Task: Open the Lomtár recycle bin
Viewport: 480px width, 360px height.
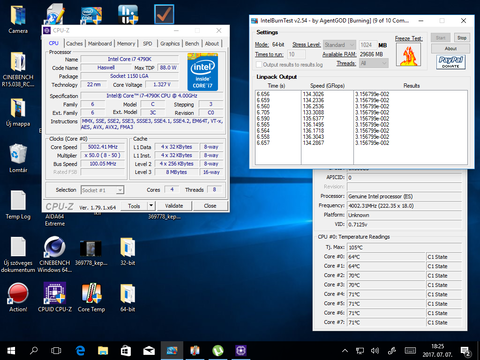Action: pyautogui.click(x=18, y=159)
